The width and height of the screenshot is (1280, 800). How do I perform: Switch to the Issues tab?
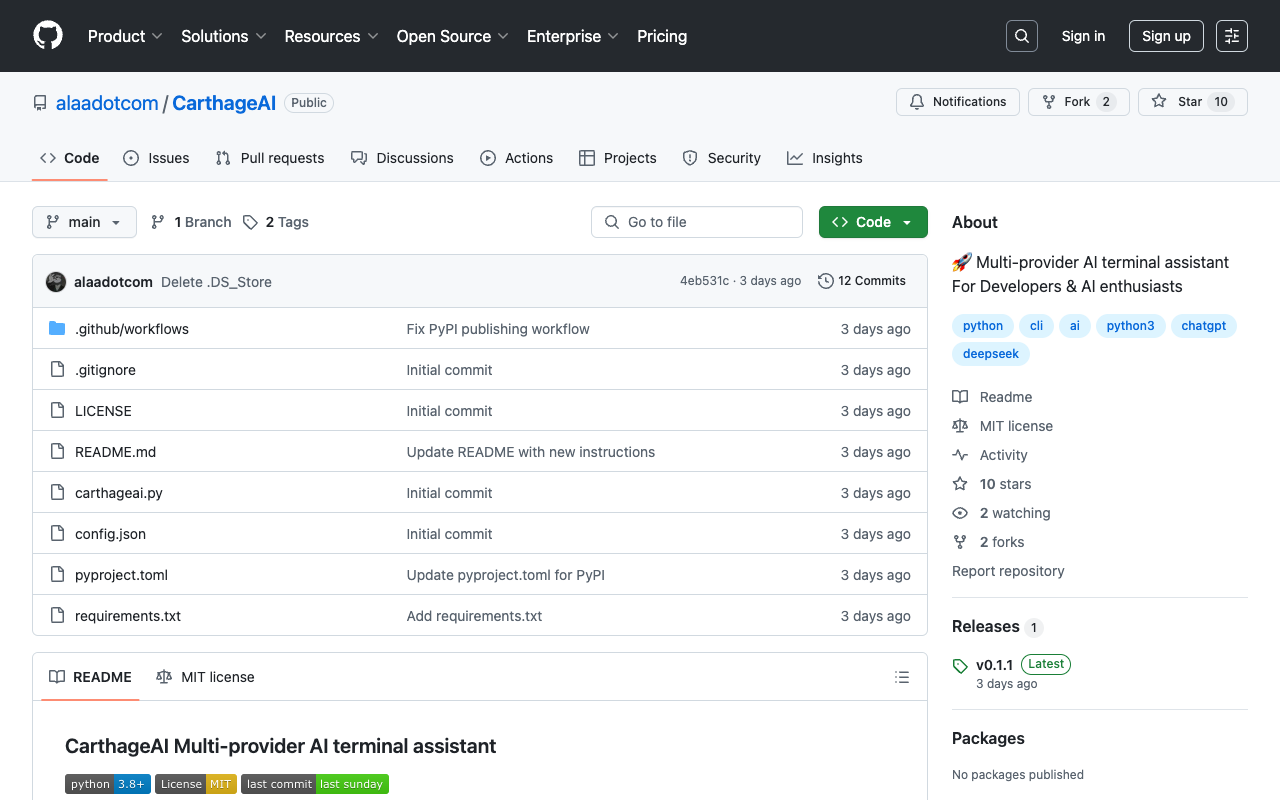point(156,158)
